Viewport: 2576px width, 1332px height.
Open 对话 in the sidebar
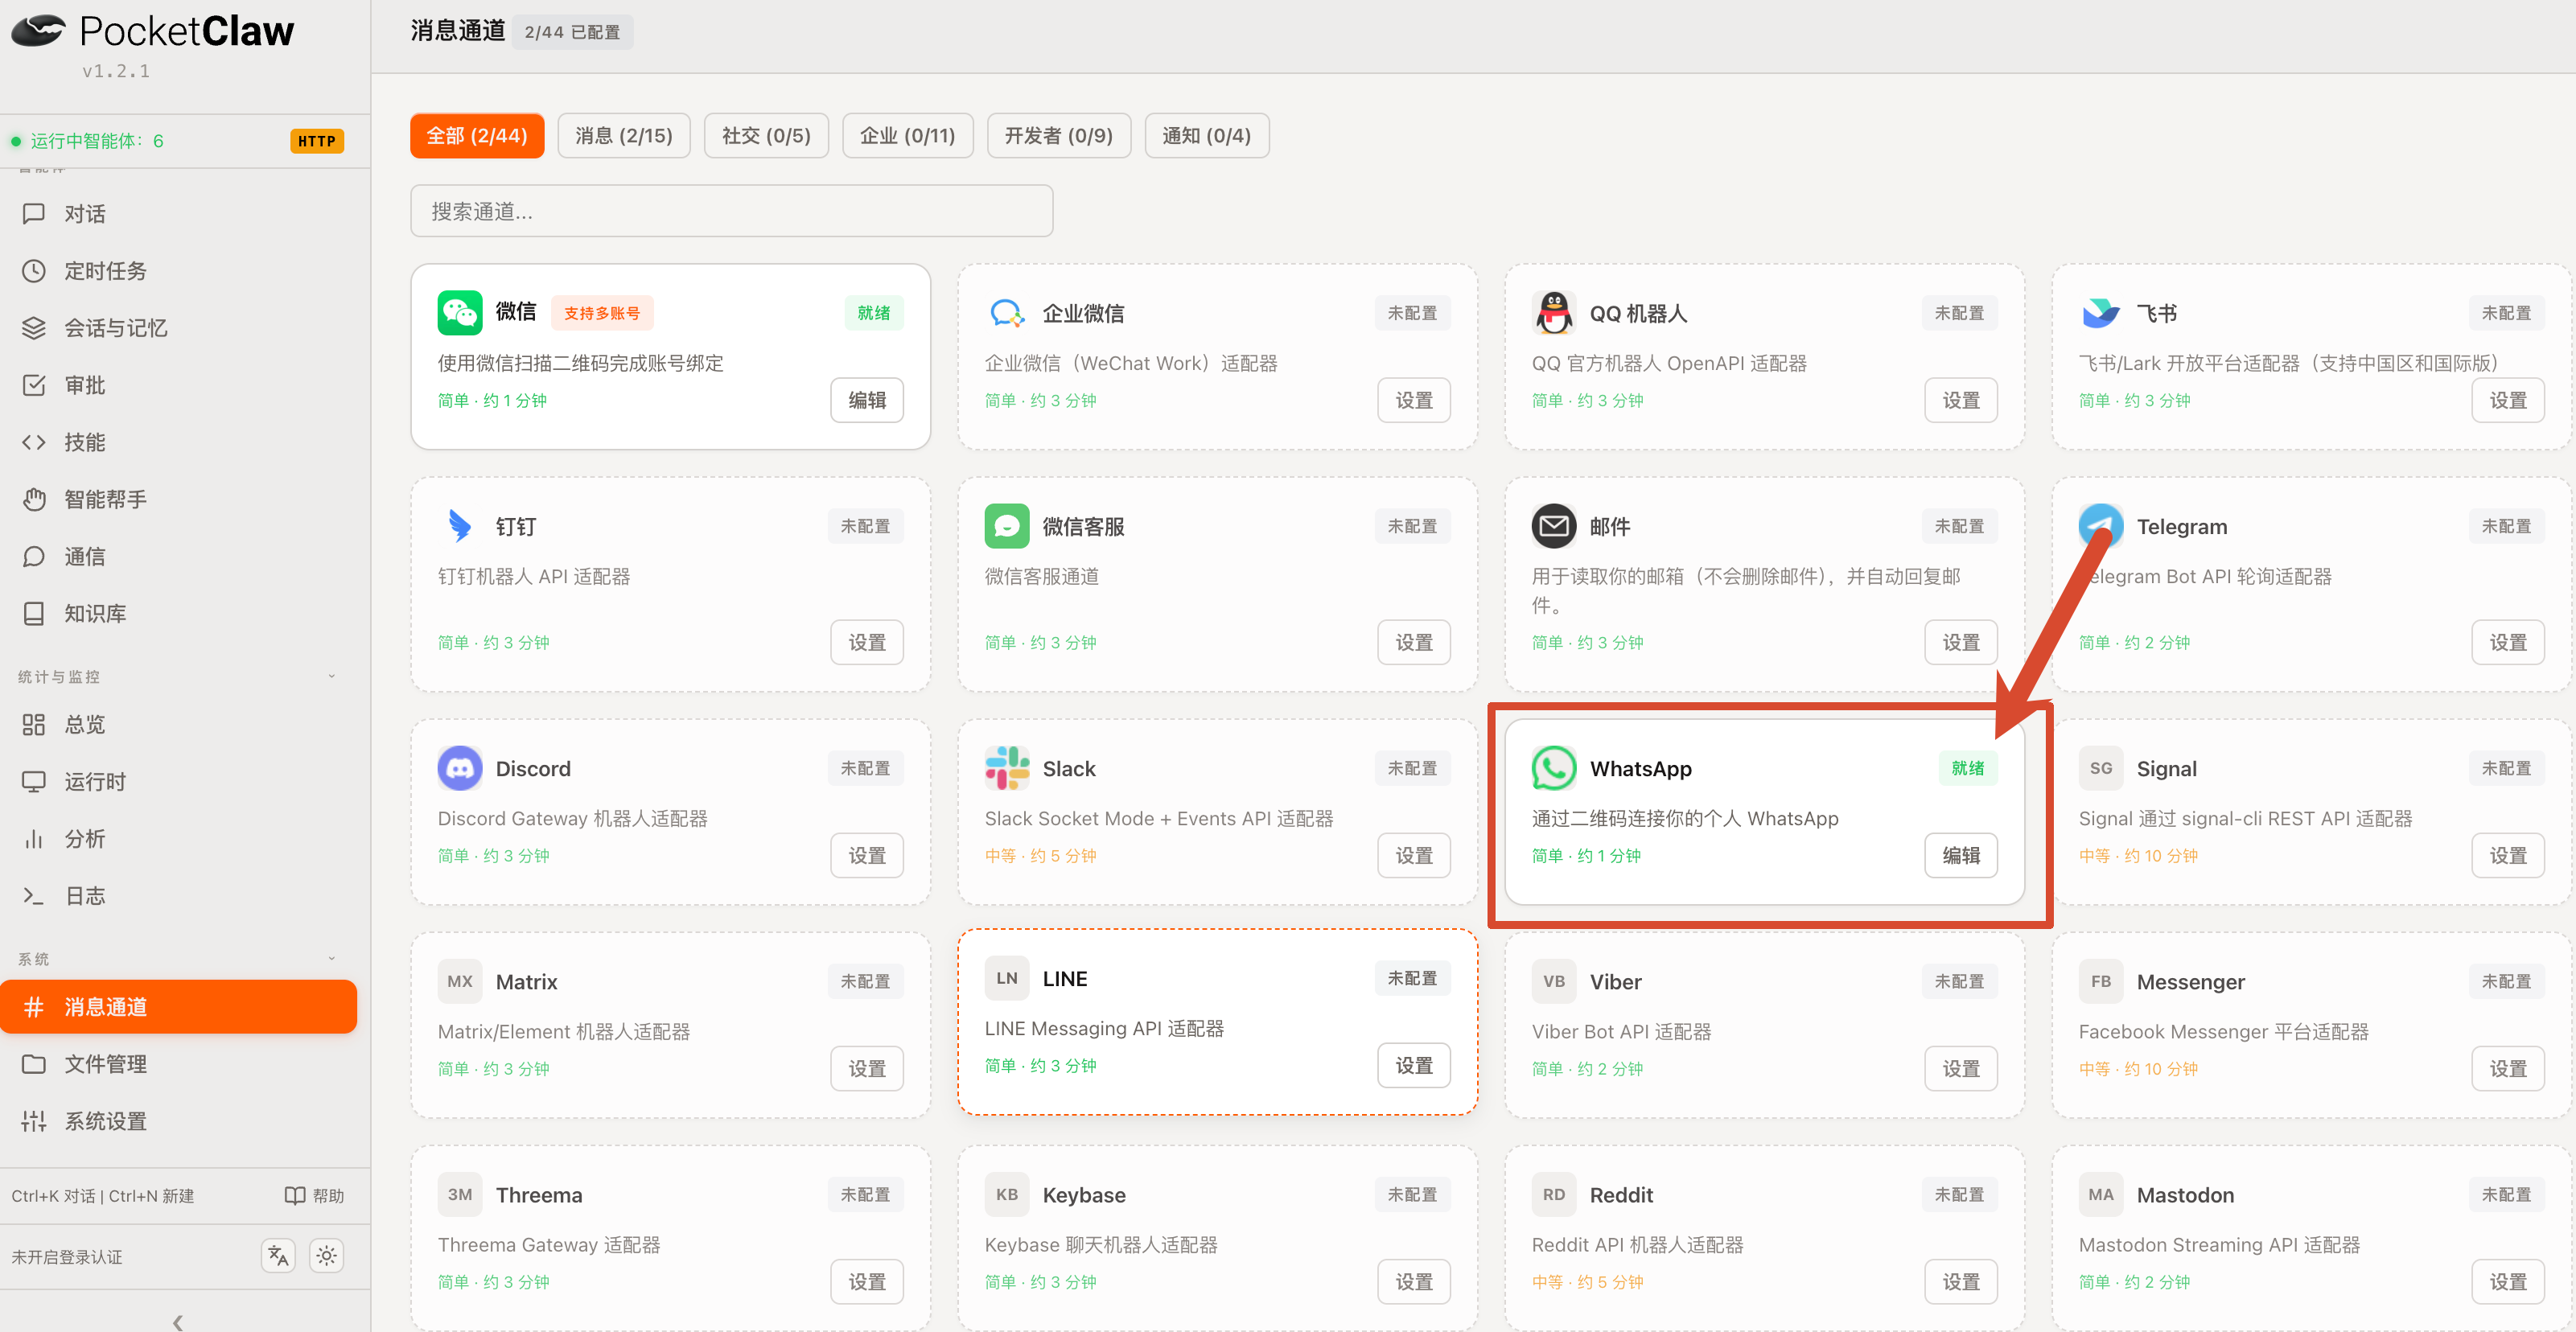pos(179,214)
